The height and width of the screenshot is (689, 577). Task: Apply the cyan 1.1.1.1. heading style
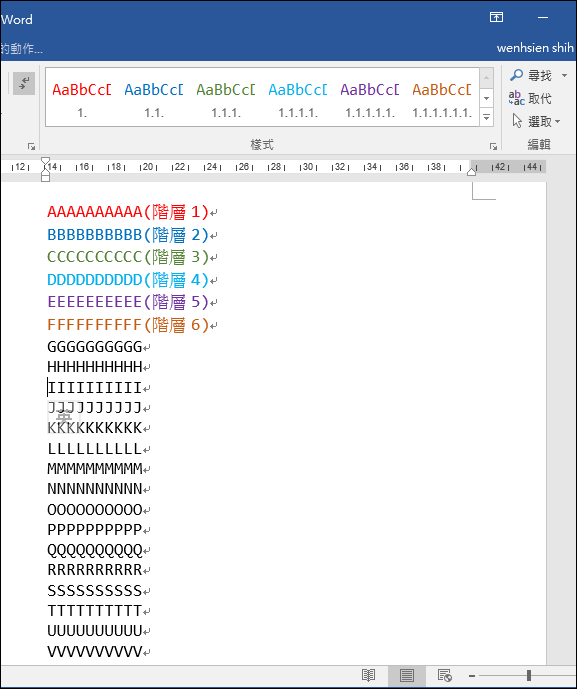(298, 99)
